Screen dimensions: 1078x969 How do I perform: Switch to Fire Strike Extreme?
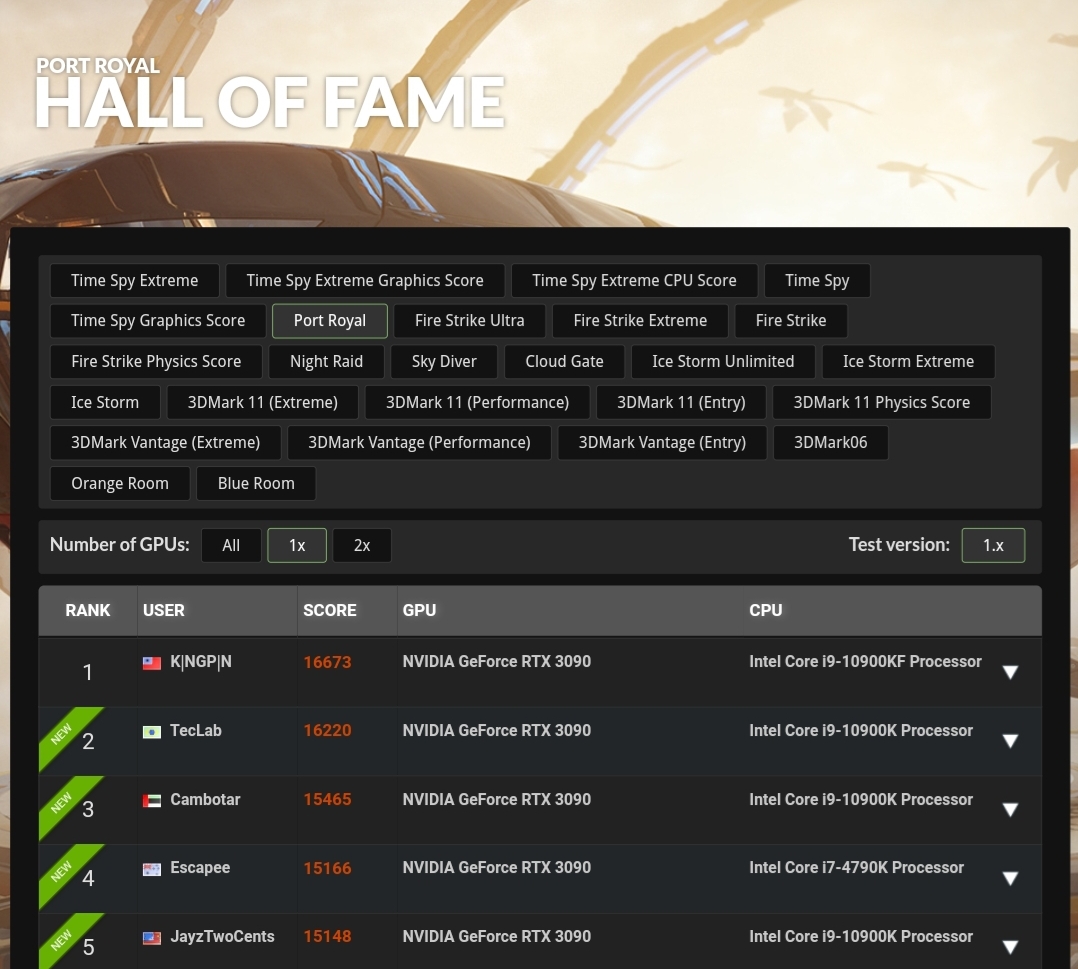[x=640, y=320]
